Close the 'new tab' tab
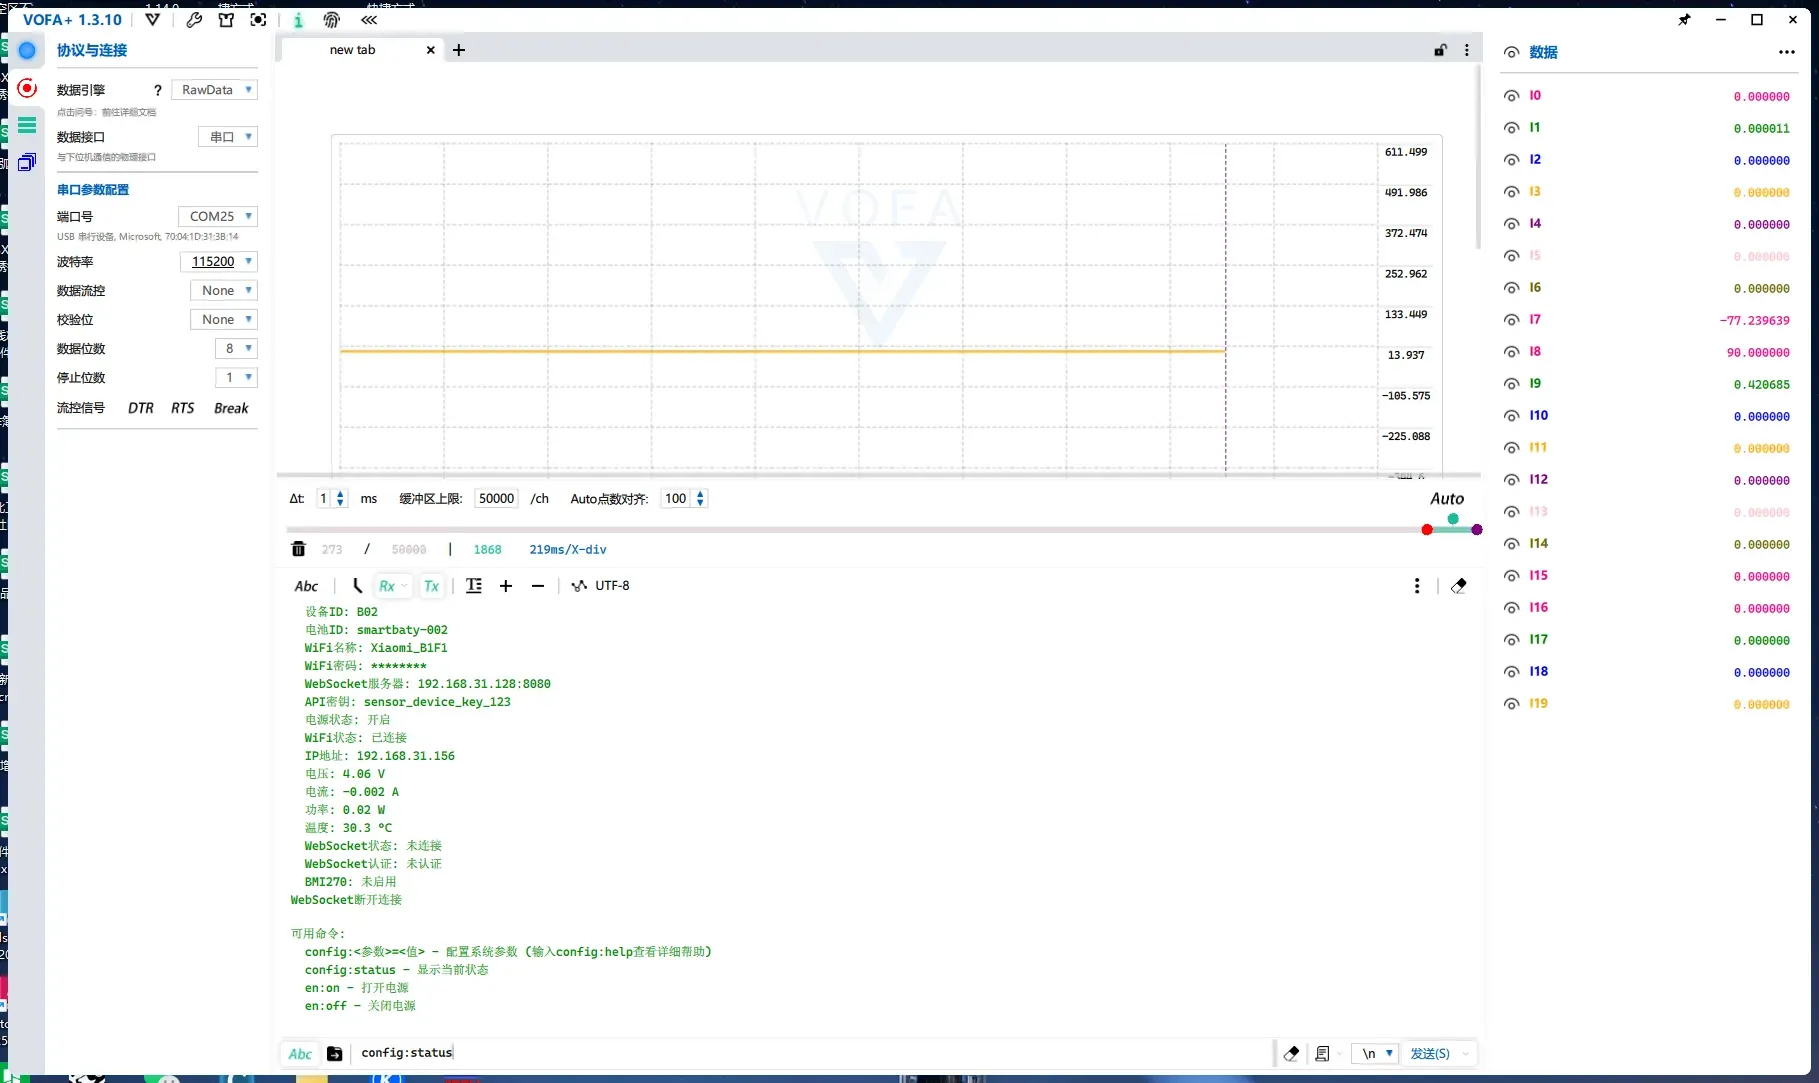 point(431,50)
